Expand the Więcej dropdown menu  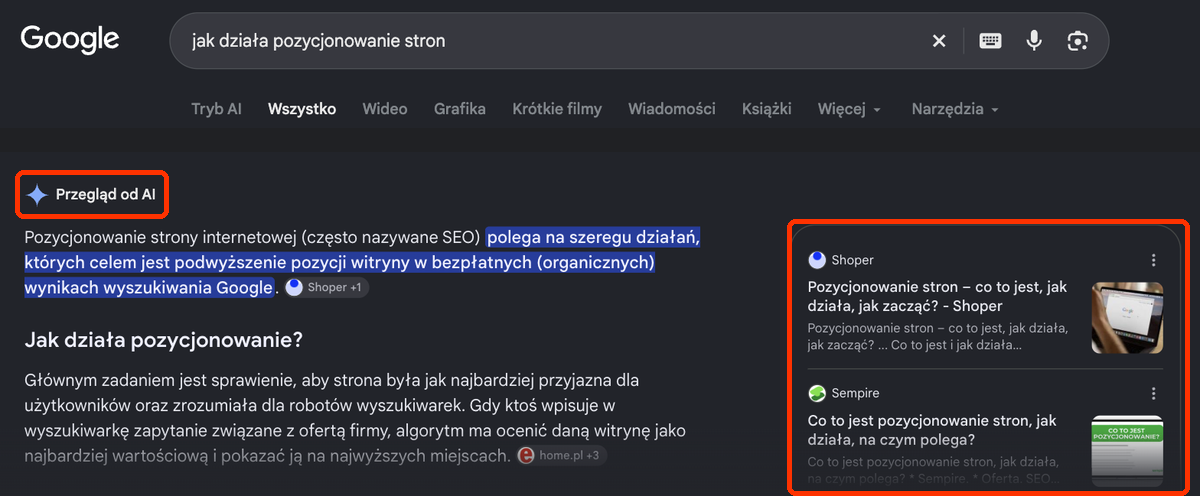(x=849, y=109)
